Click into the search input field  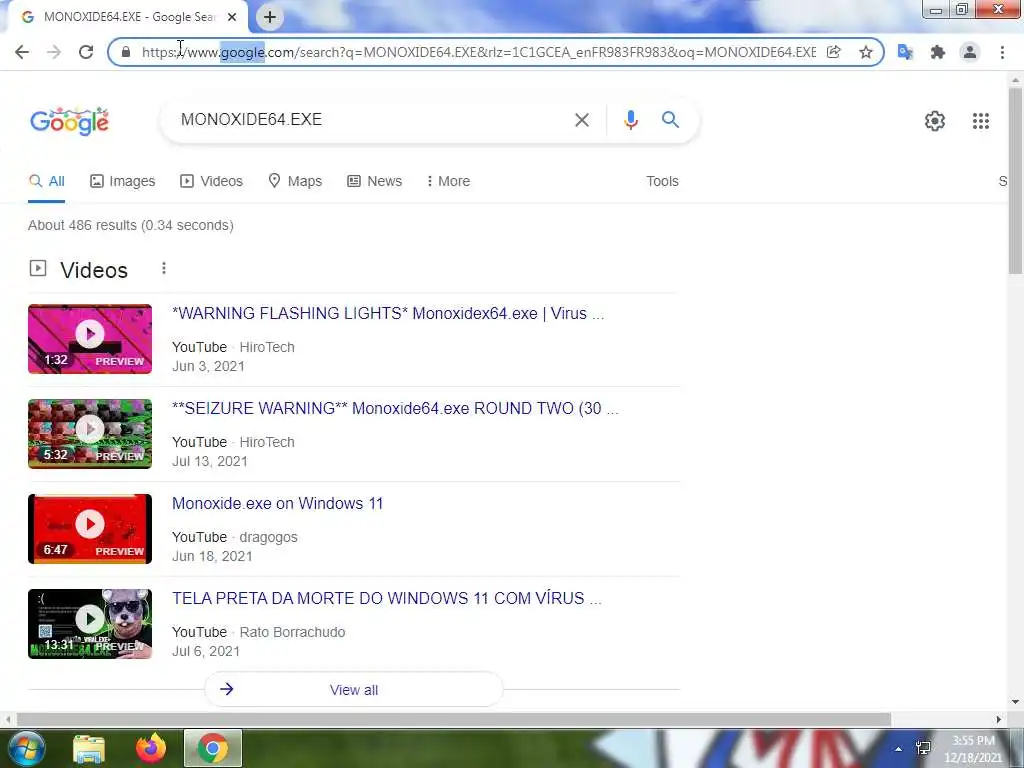pos(372,120)
